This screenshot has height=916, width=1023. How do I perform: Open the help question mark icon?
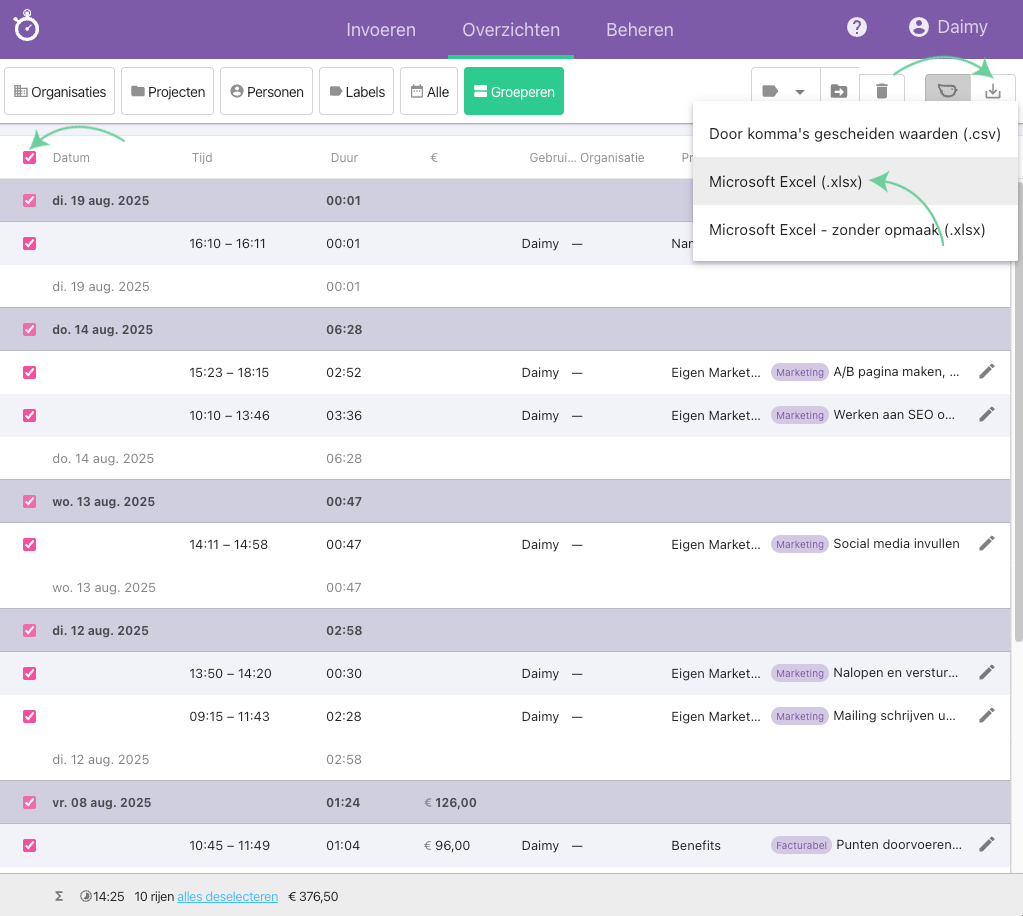tap(857, 27)
